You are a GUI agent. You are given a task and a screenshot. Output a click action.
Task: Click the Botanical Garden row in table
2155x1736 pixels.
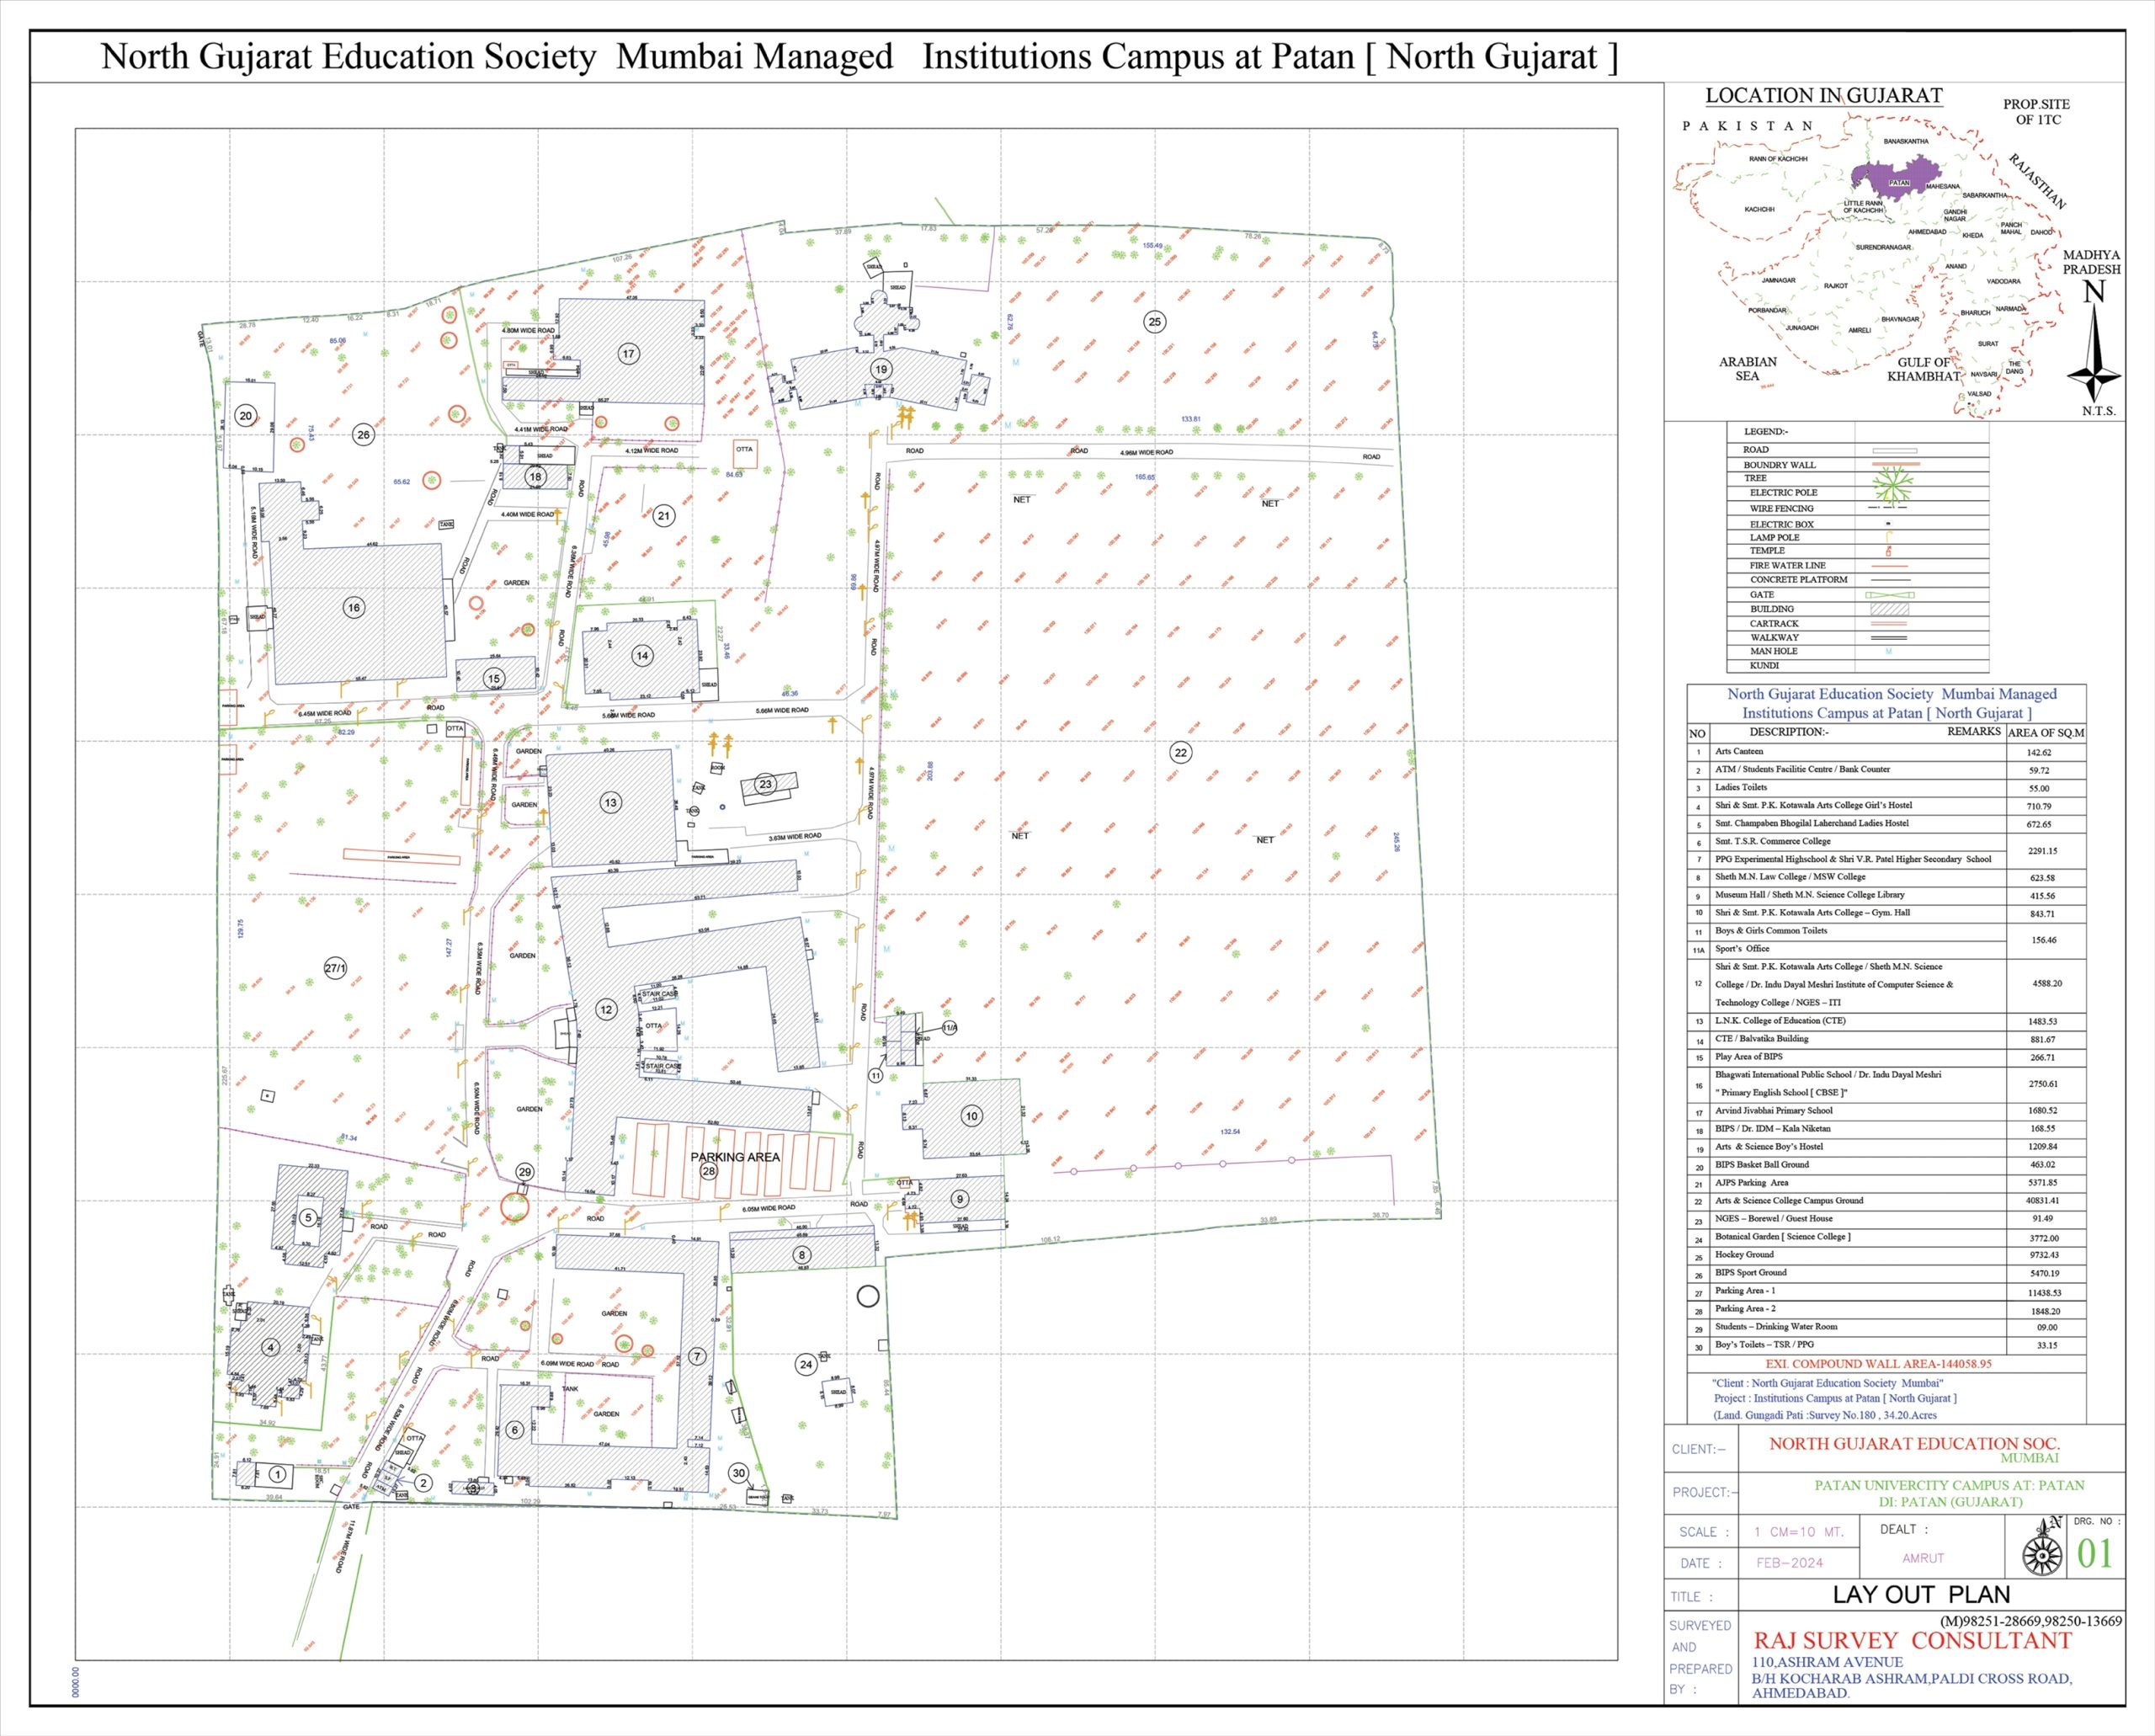tap(1782, 1237)
